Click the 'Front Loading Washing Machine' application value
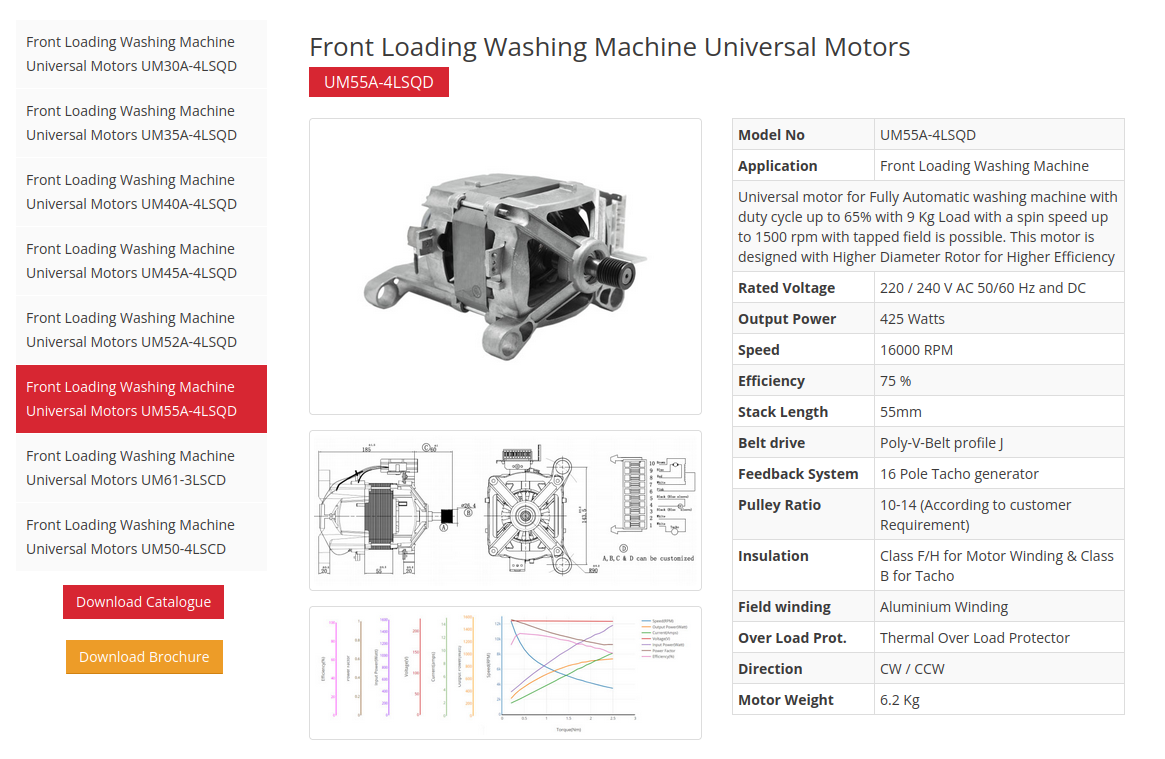Screen dimensions: 1165x759 (x=984, y=166)
